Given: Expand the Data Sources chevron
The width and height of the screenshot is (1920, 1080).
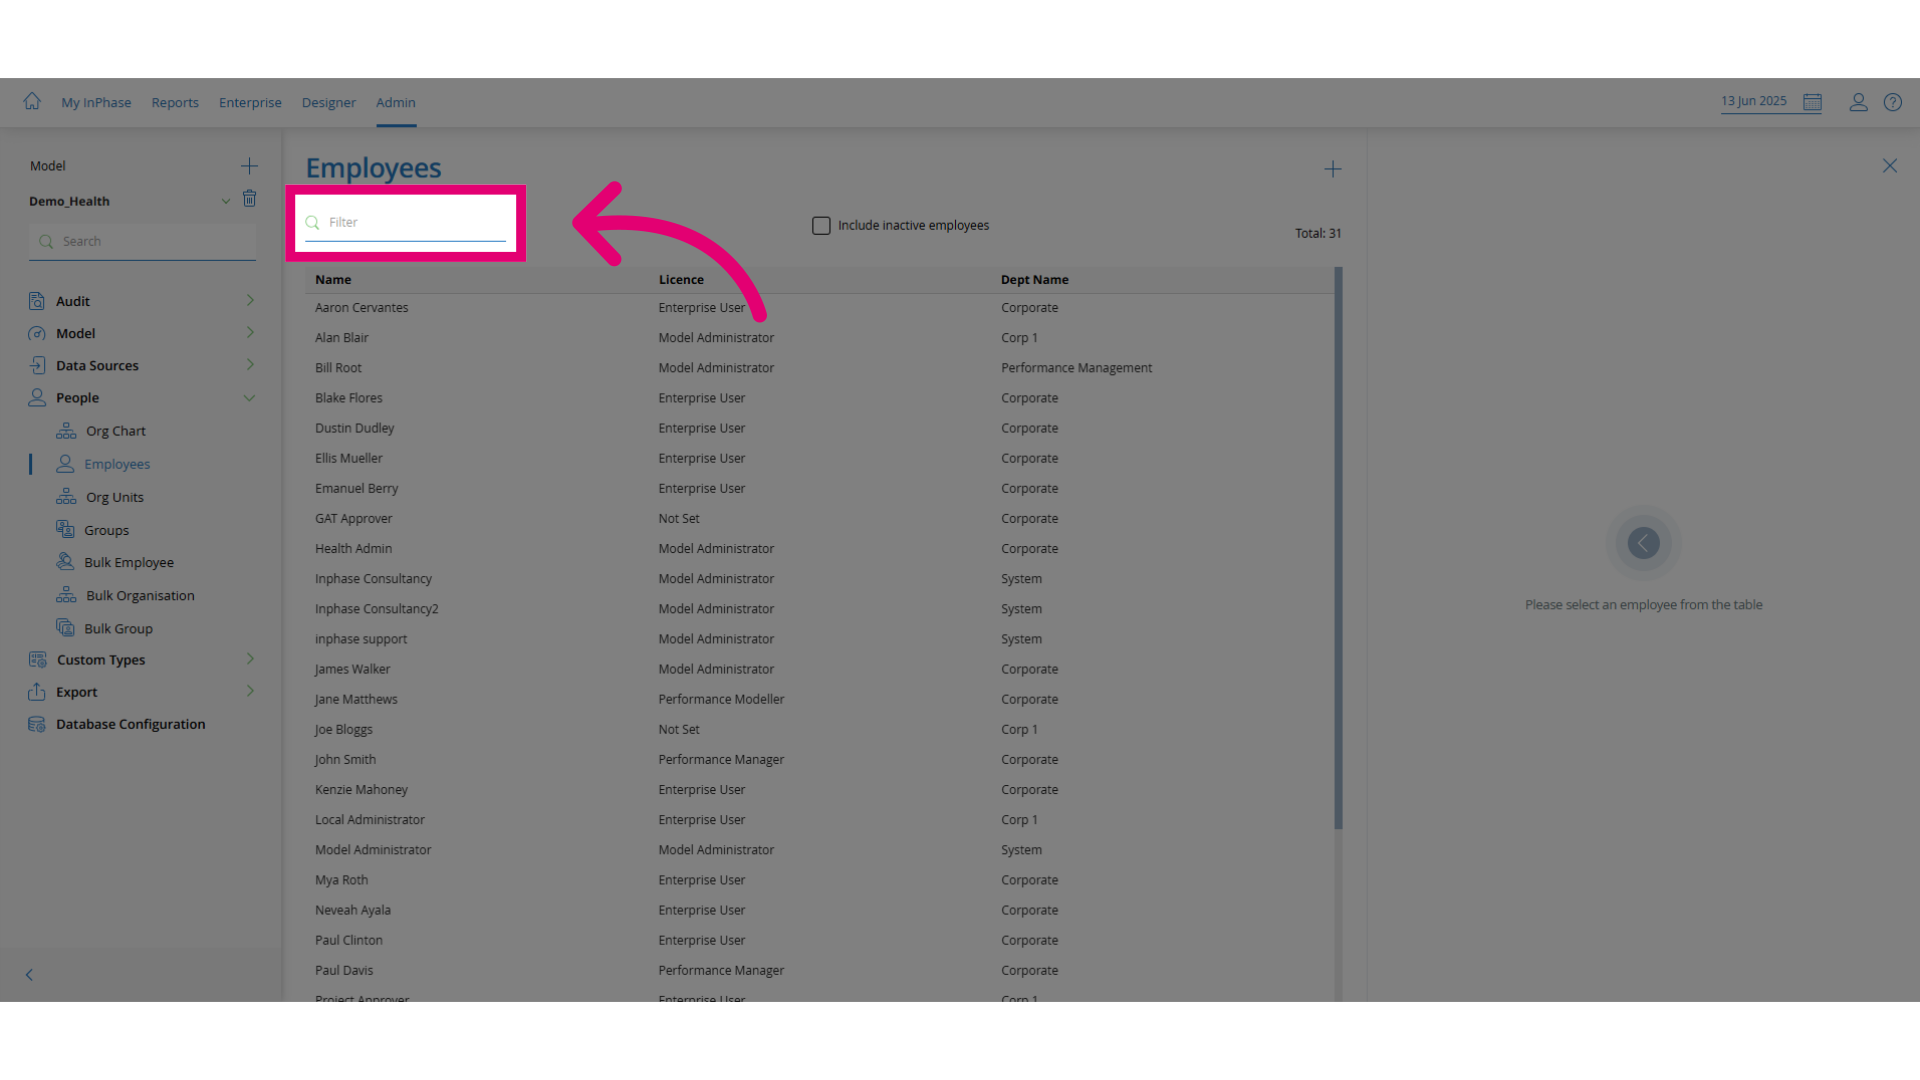Looking at the screenshot, I should pyautogui.click(x=250, y=364).
